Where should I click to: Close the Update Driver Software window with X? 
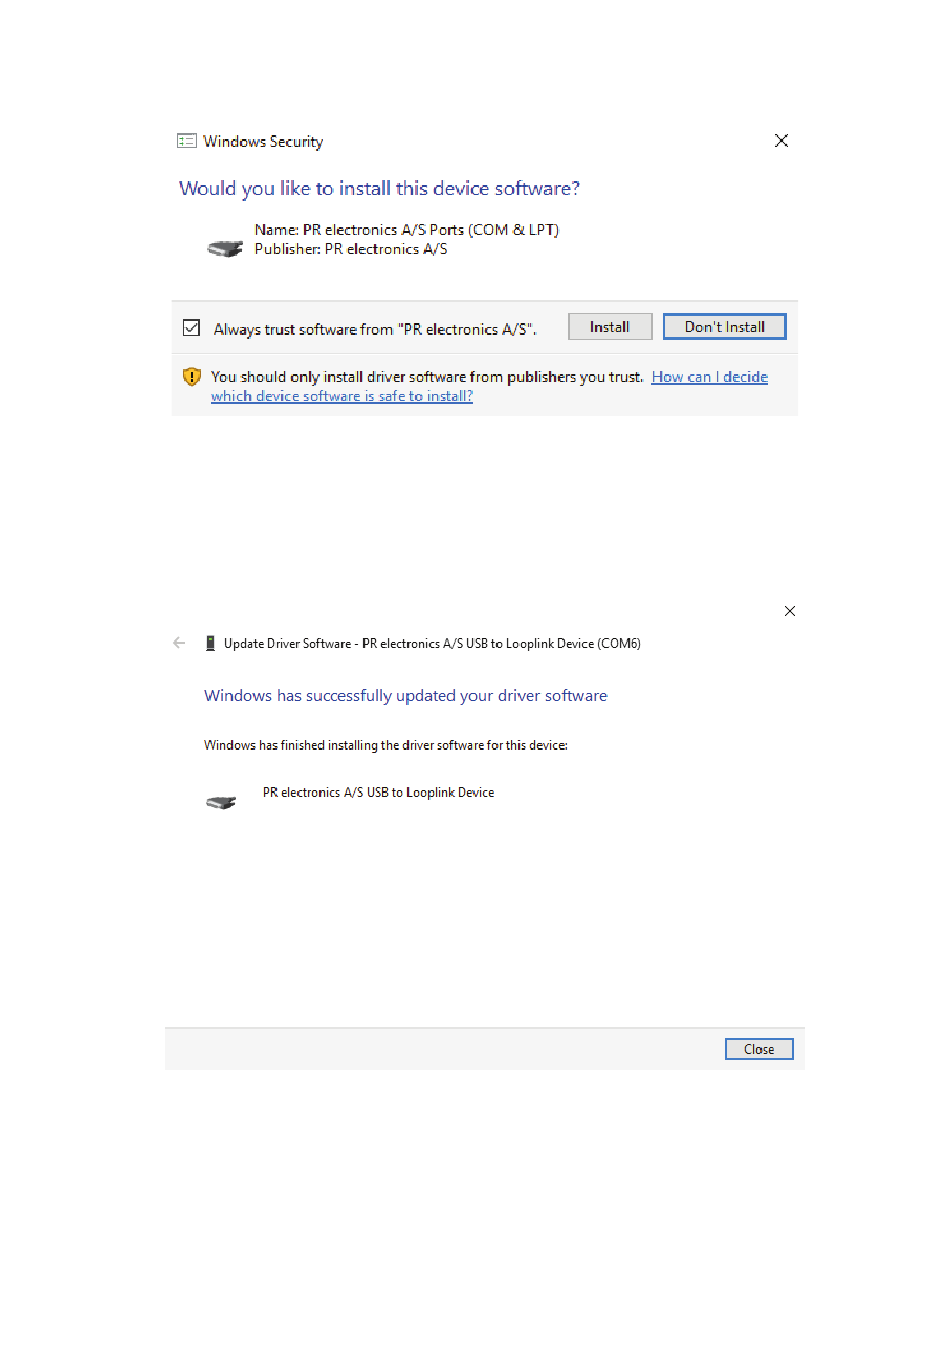click(x=790, y=611)
